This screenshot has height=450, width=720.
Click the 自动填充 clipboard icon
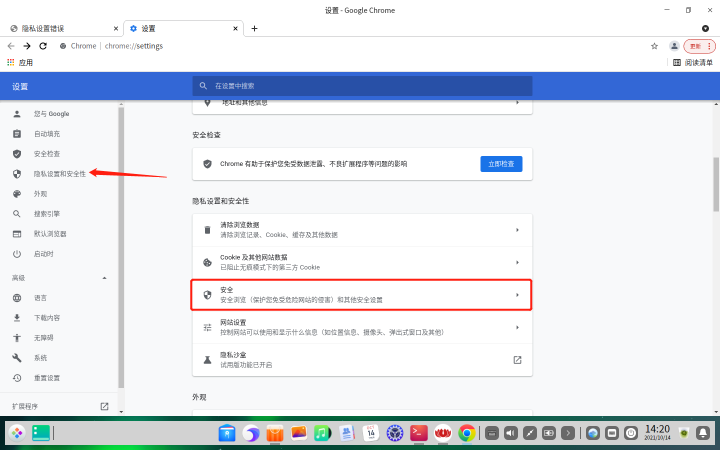pos(17,134)
